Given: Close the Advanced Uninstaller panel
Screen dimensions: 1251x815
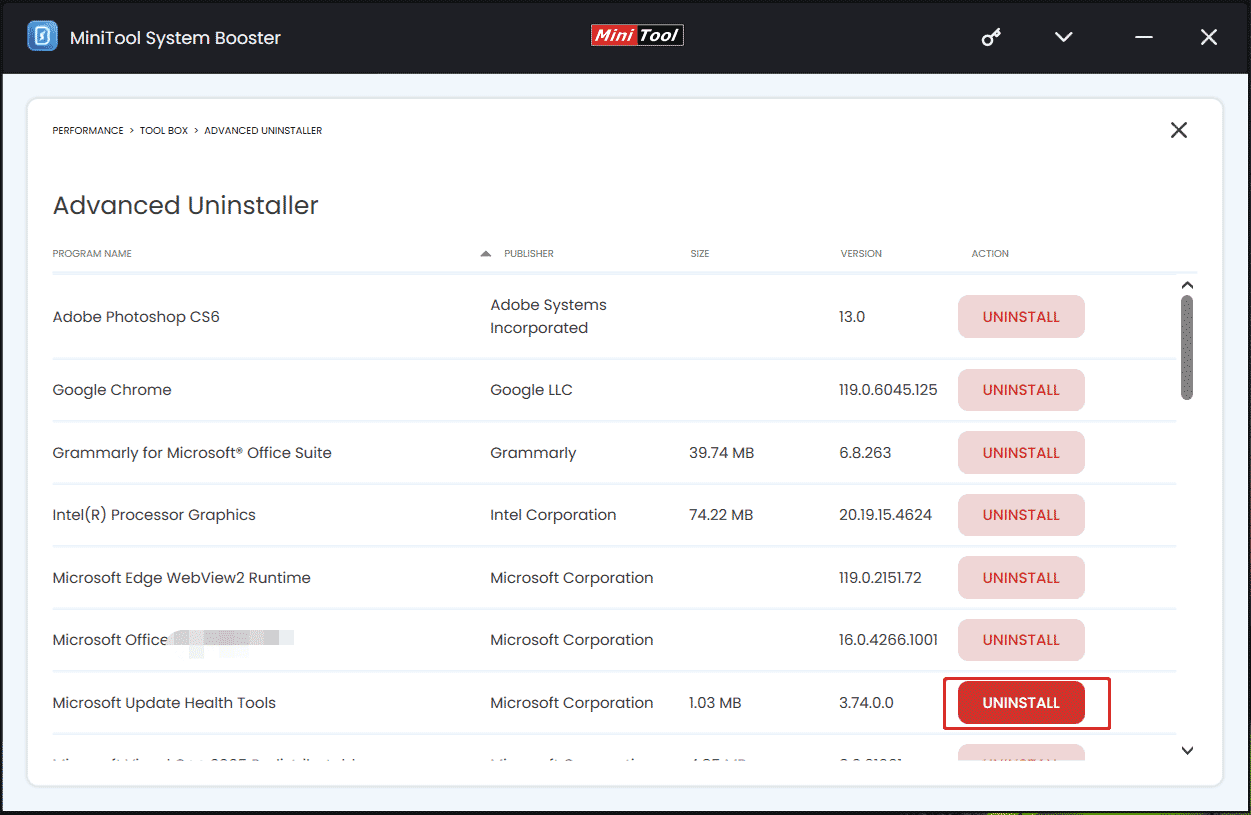Looking at the screenshot, I should point(1179,130).
